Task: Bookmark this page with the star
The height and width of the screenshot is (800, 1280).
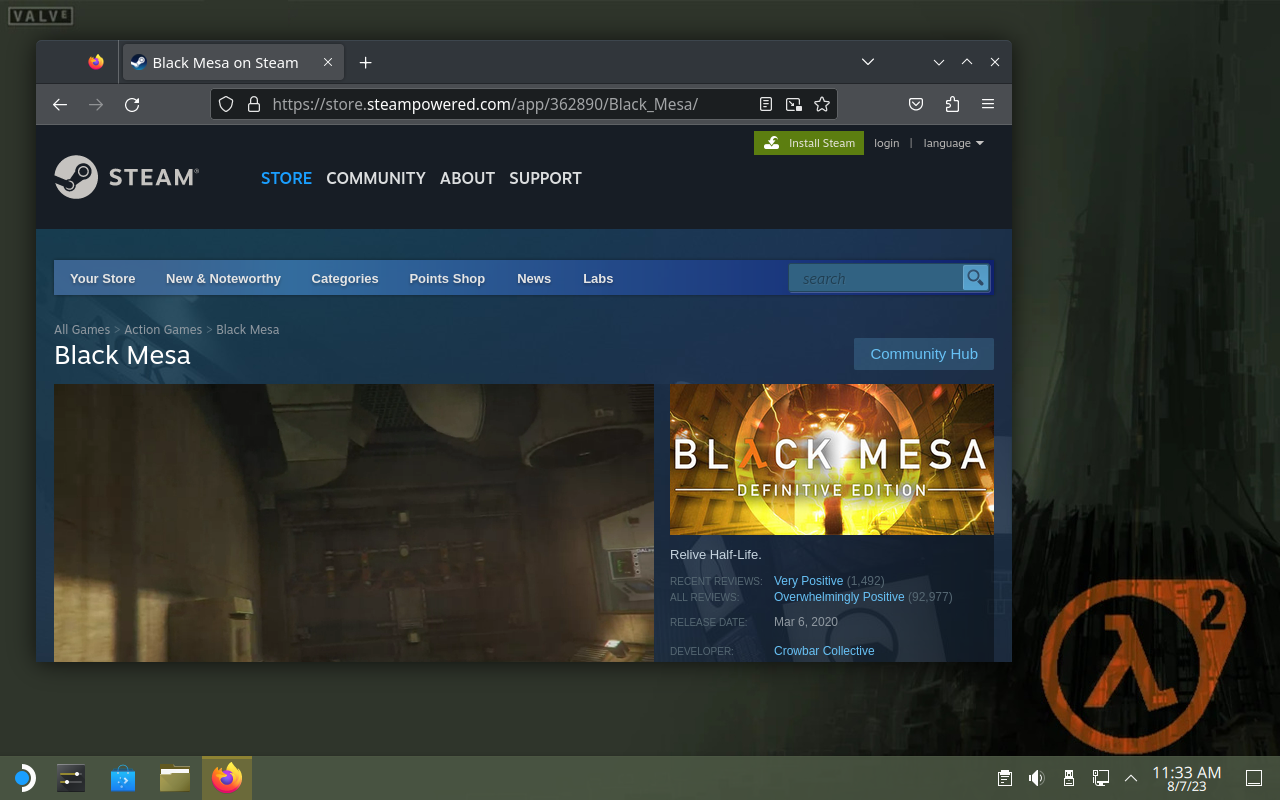Action: 822,104
